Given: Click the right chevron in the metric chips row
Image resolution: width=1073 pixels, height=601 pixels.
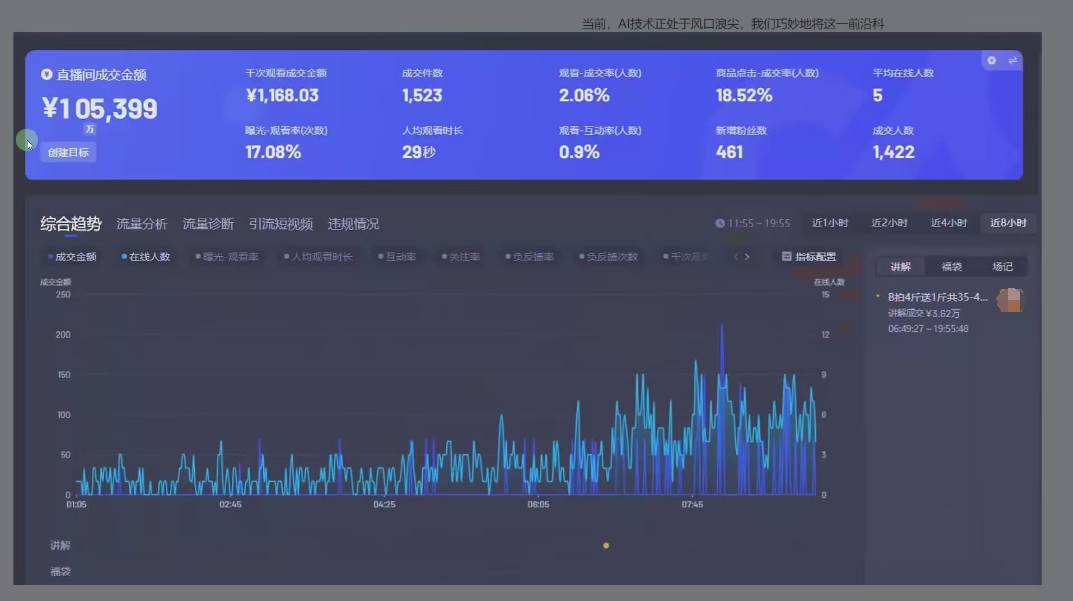Looking at the screenshot, I should point(749,256).
